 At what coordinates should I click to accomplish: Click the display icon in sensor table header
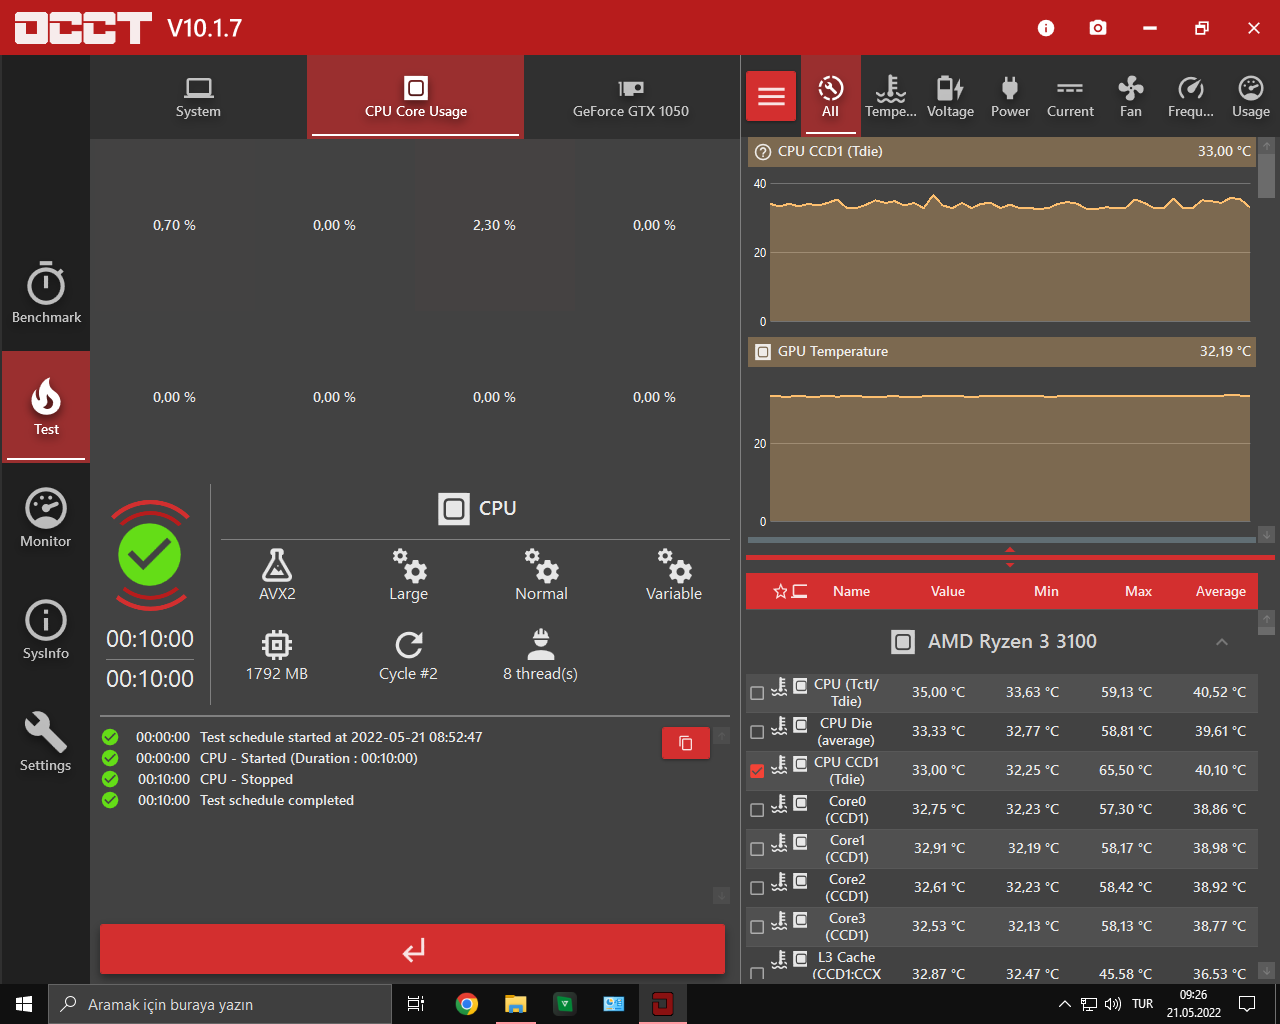click(799, 591)
